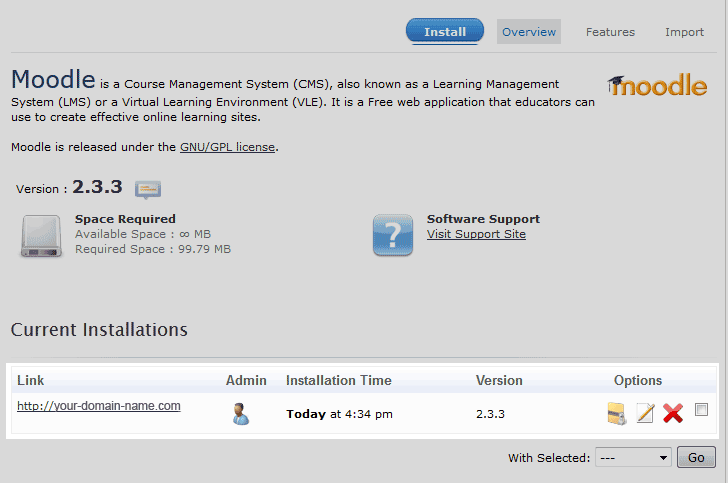Select the Install tab

[x=445, y=32]
